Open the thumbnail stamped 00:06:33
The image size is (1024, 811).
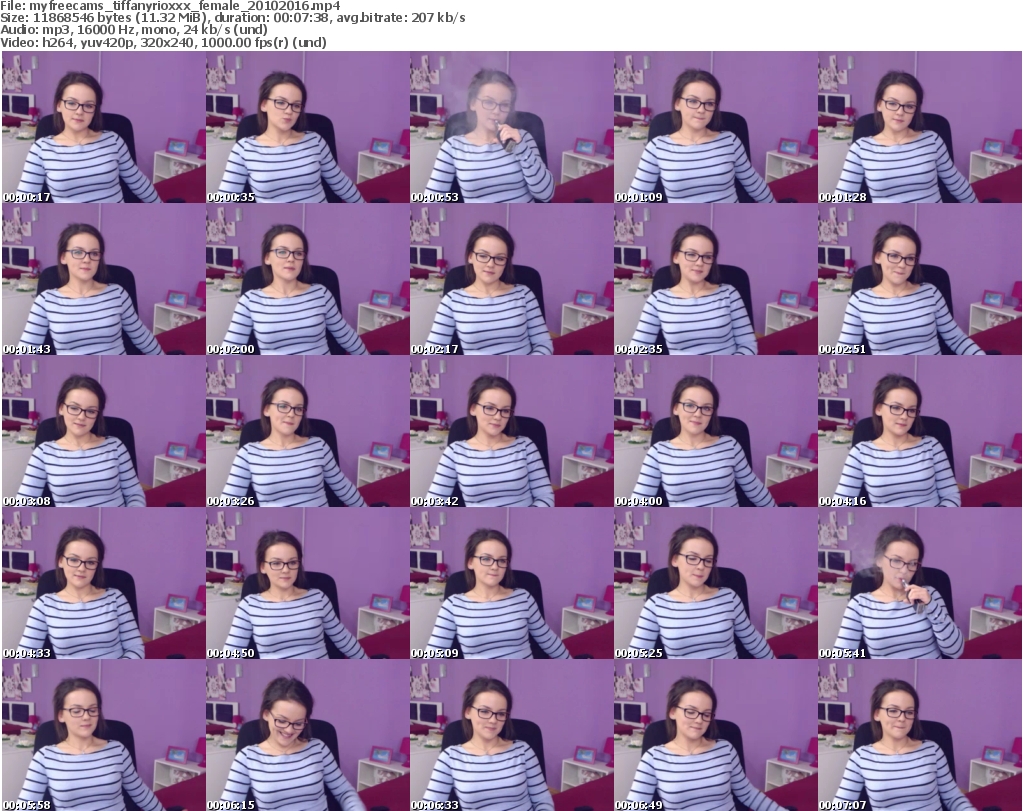click(511, 735)
